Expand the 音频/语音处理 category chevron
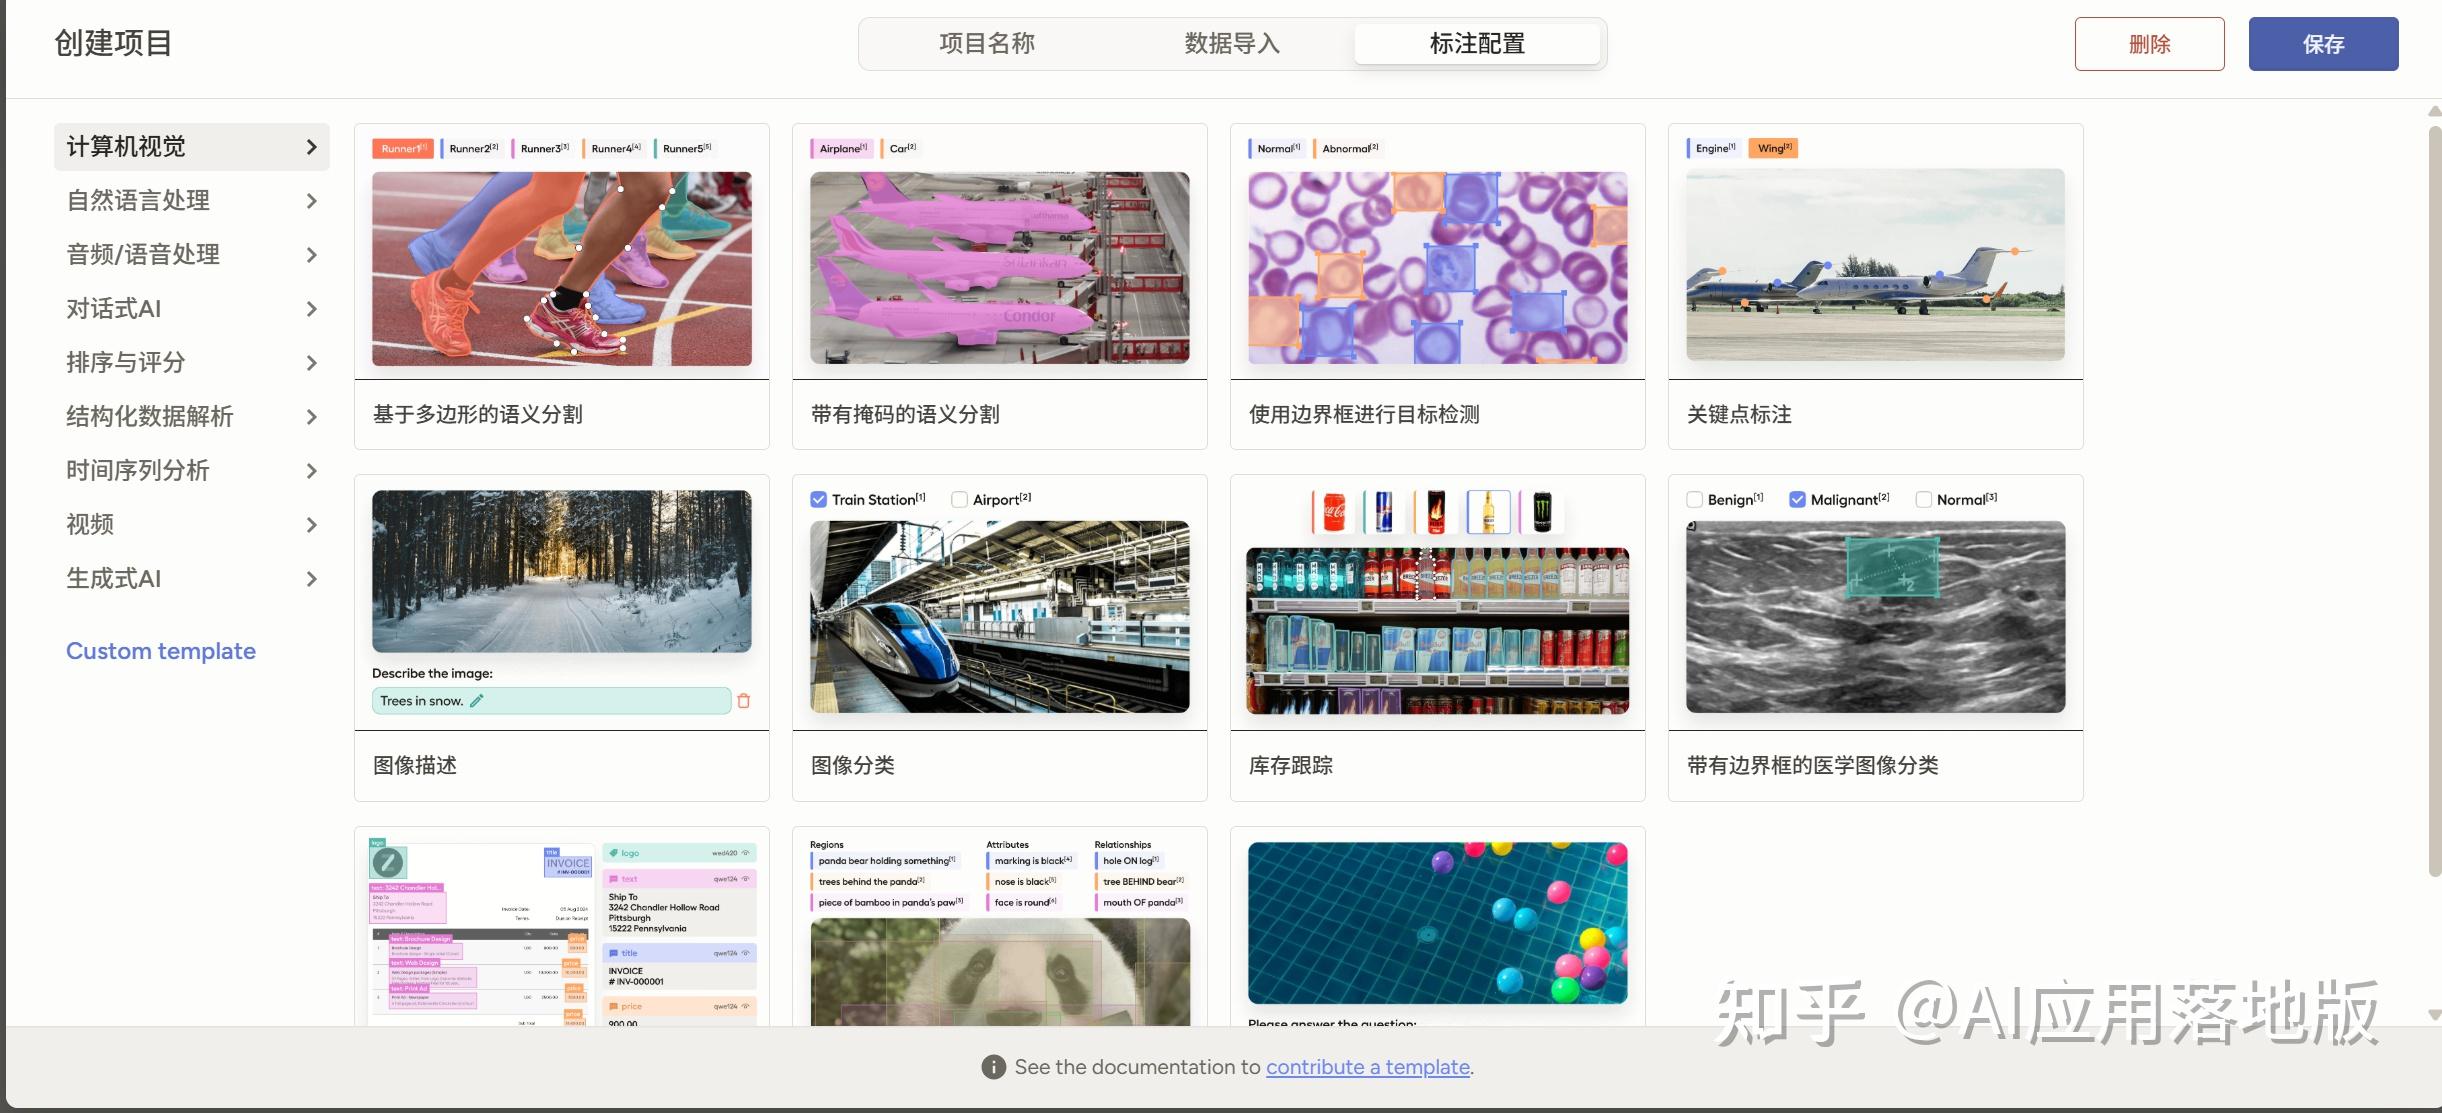2442x1113 pixels. pyautogui.click(x=311, y=255)
